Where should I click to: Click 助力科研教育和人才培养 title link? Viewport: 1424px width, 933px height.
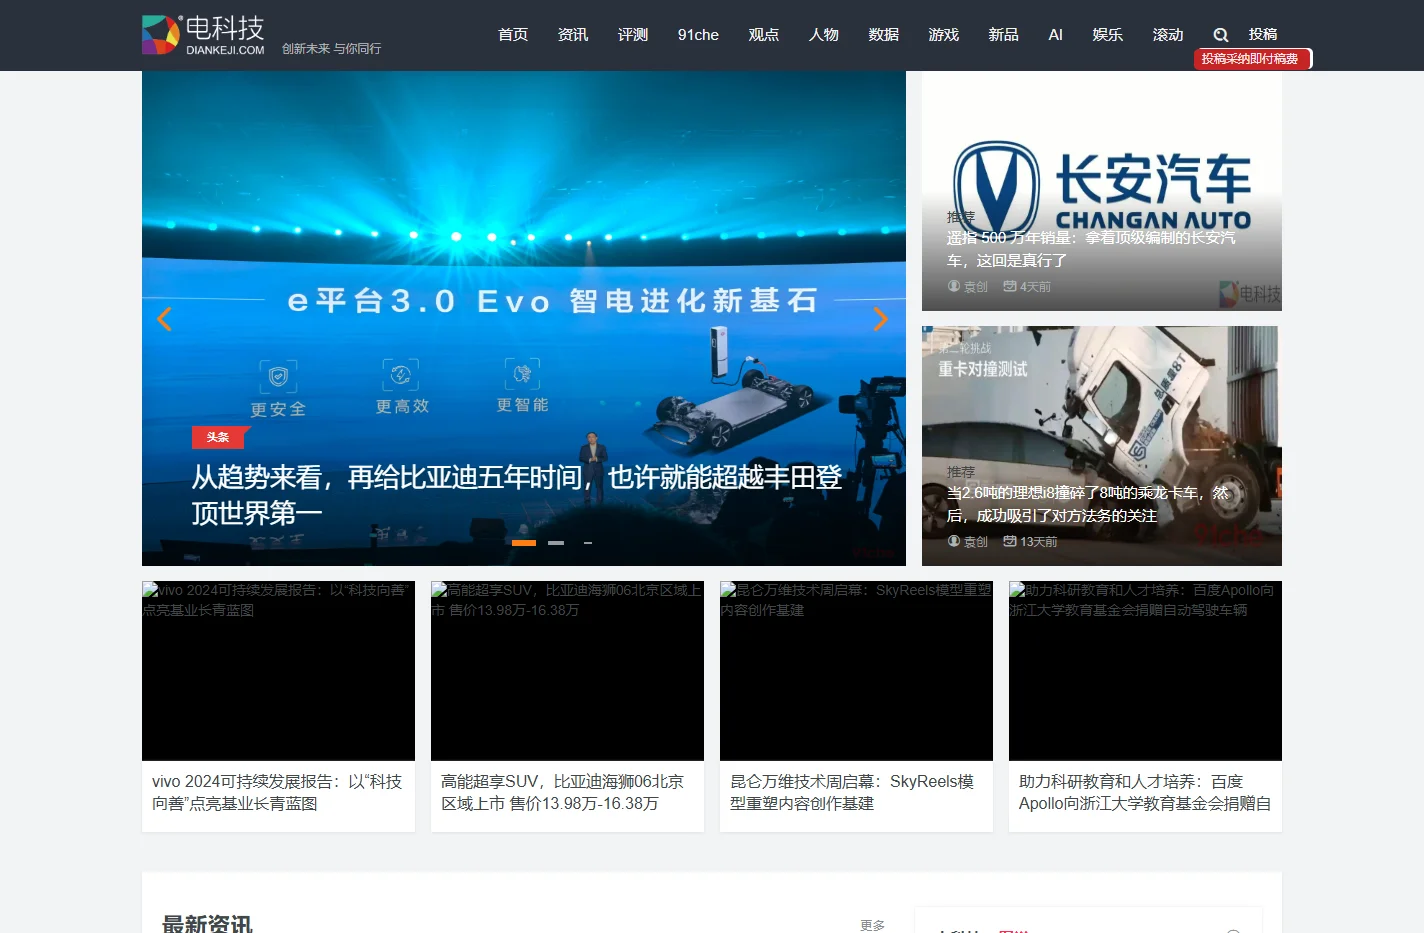1145,793
